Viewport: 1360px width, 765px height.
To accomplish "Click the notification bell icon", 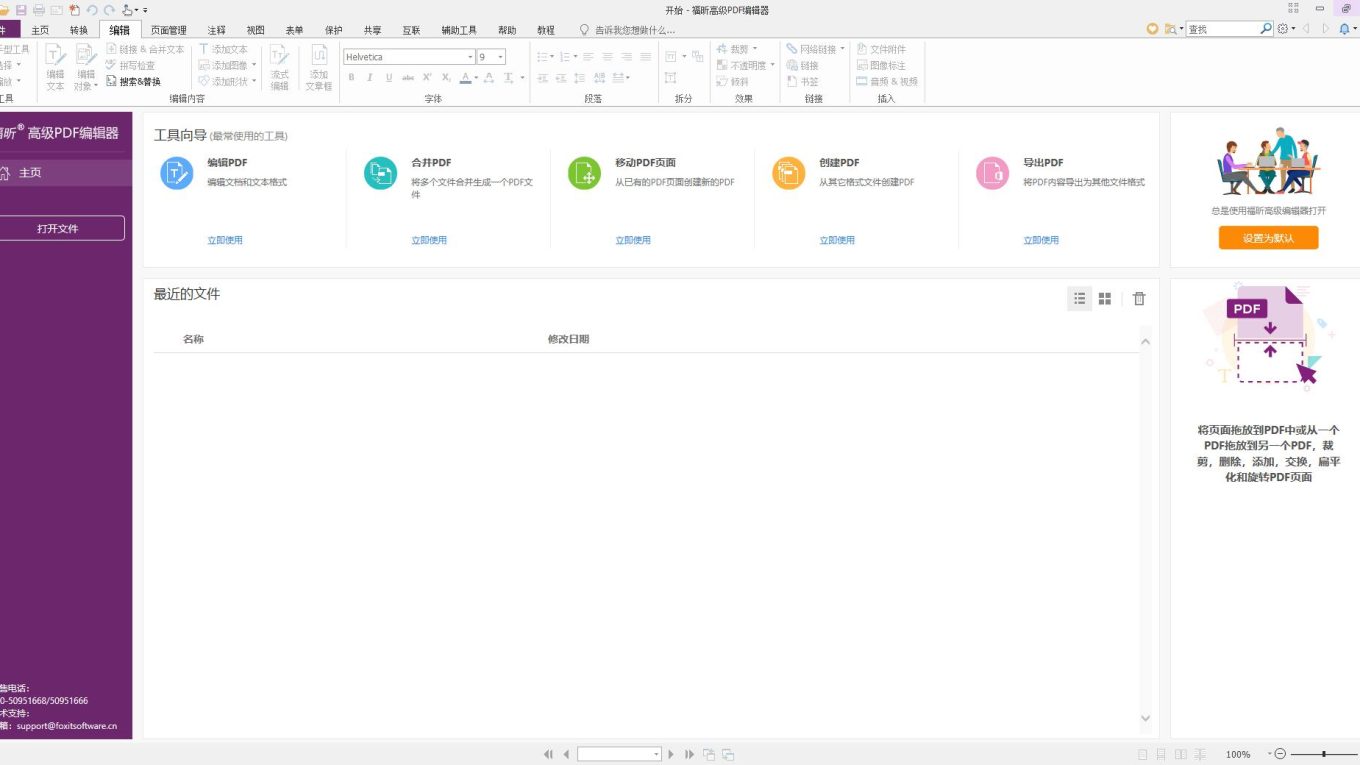I will click(1344, 29).
